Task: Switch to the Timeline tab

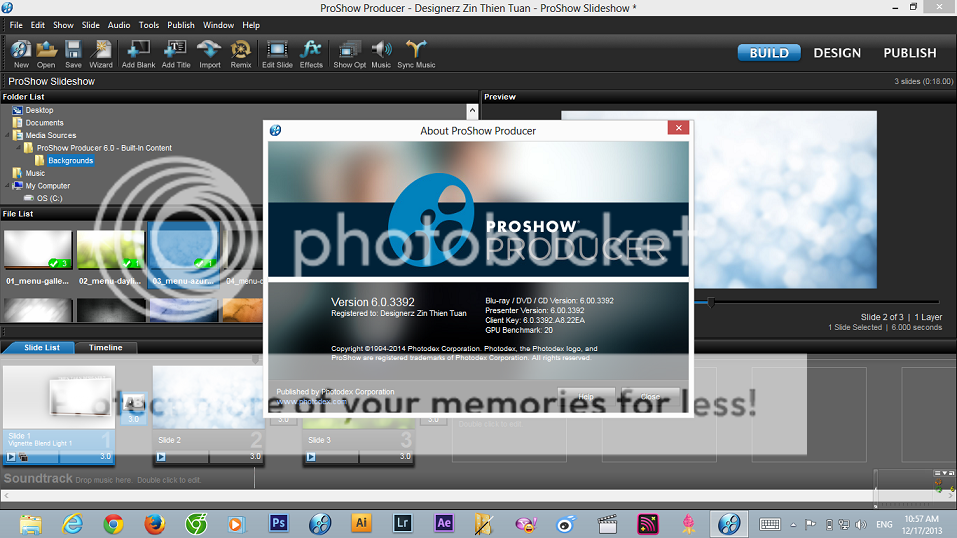Action: click(105, 348)
